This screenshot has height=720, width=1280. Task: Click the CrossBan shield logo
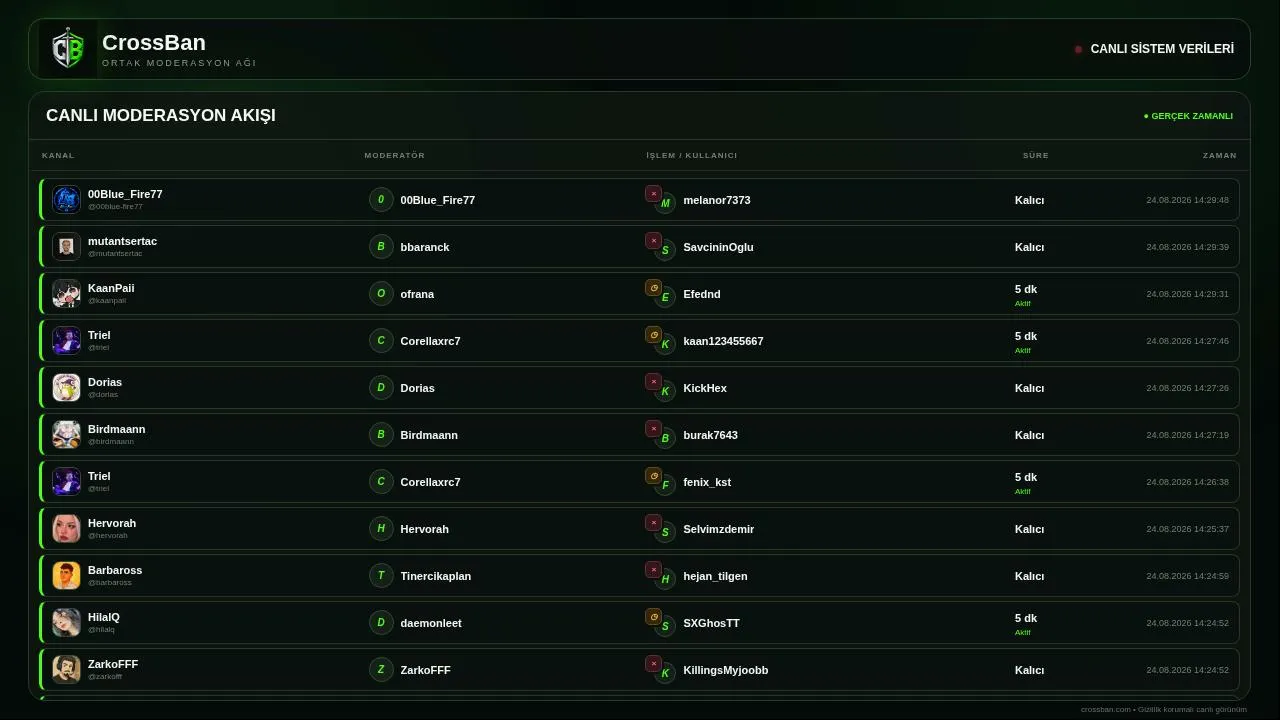click(x=68, y=49)
